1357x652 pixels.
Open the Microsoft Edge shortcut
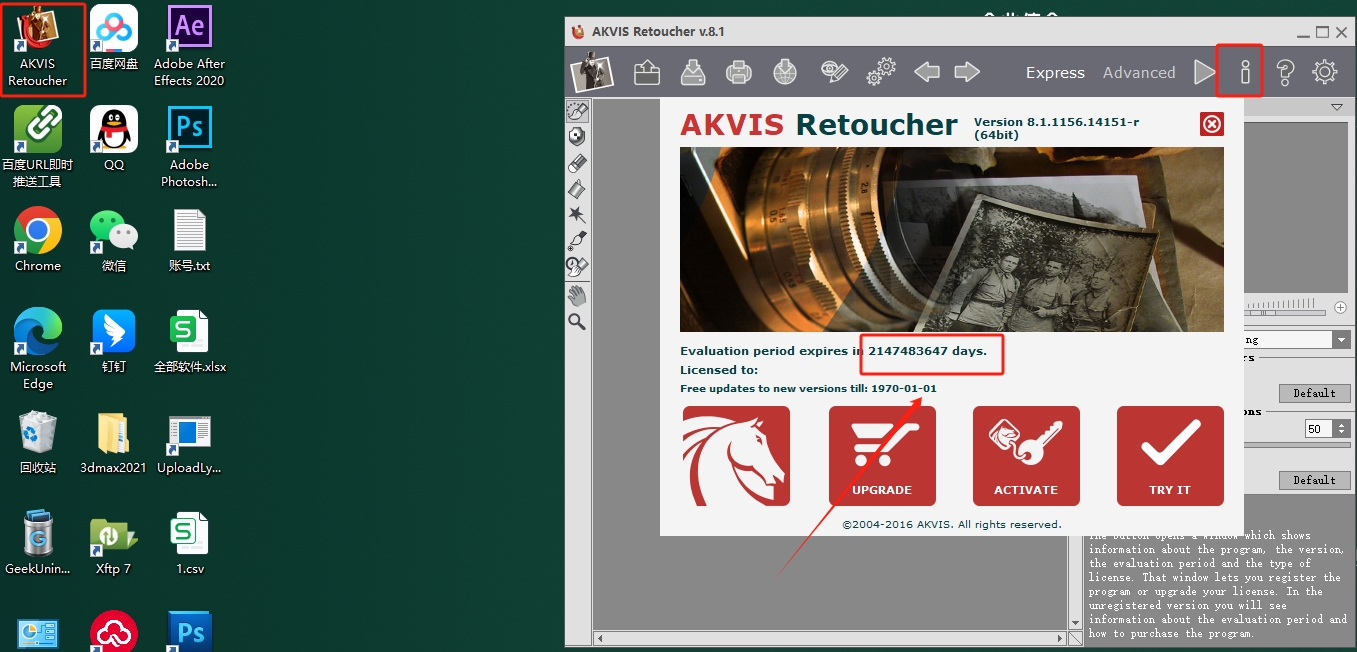coord(38,349)
